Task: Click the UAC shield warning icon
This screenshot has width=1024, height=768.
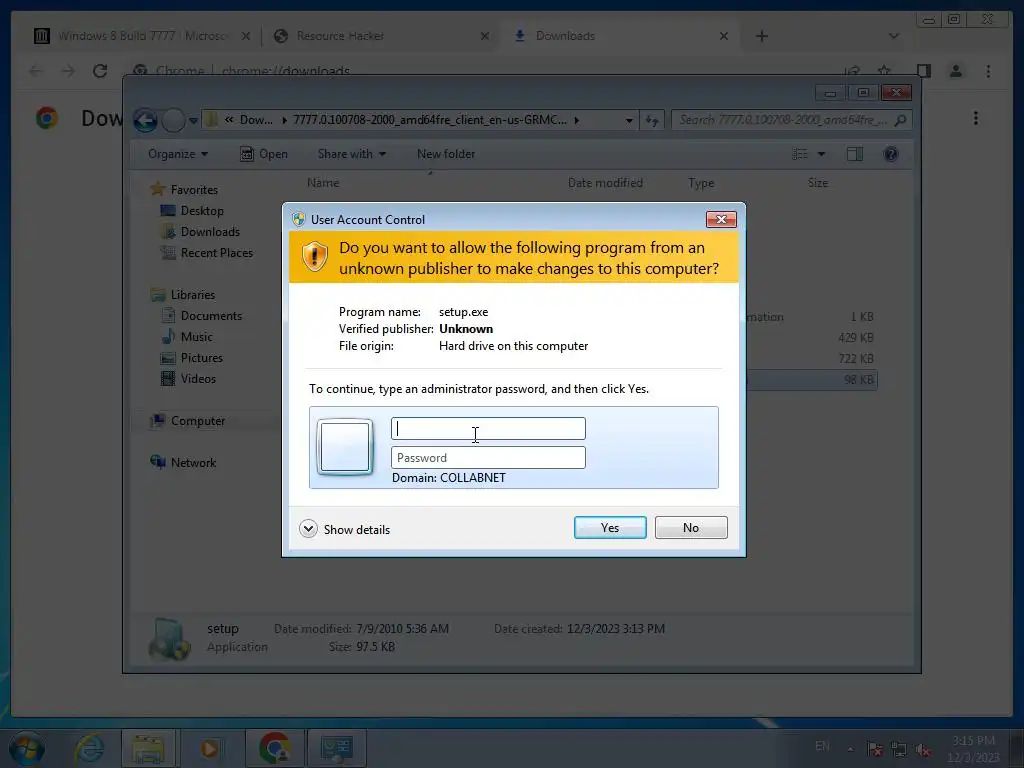Action: tap(315, 257)
